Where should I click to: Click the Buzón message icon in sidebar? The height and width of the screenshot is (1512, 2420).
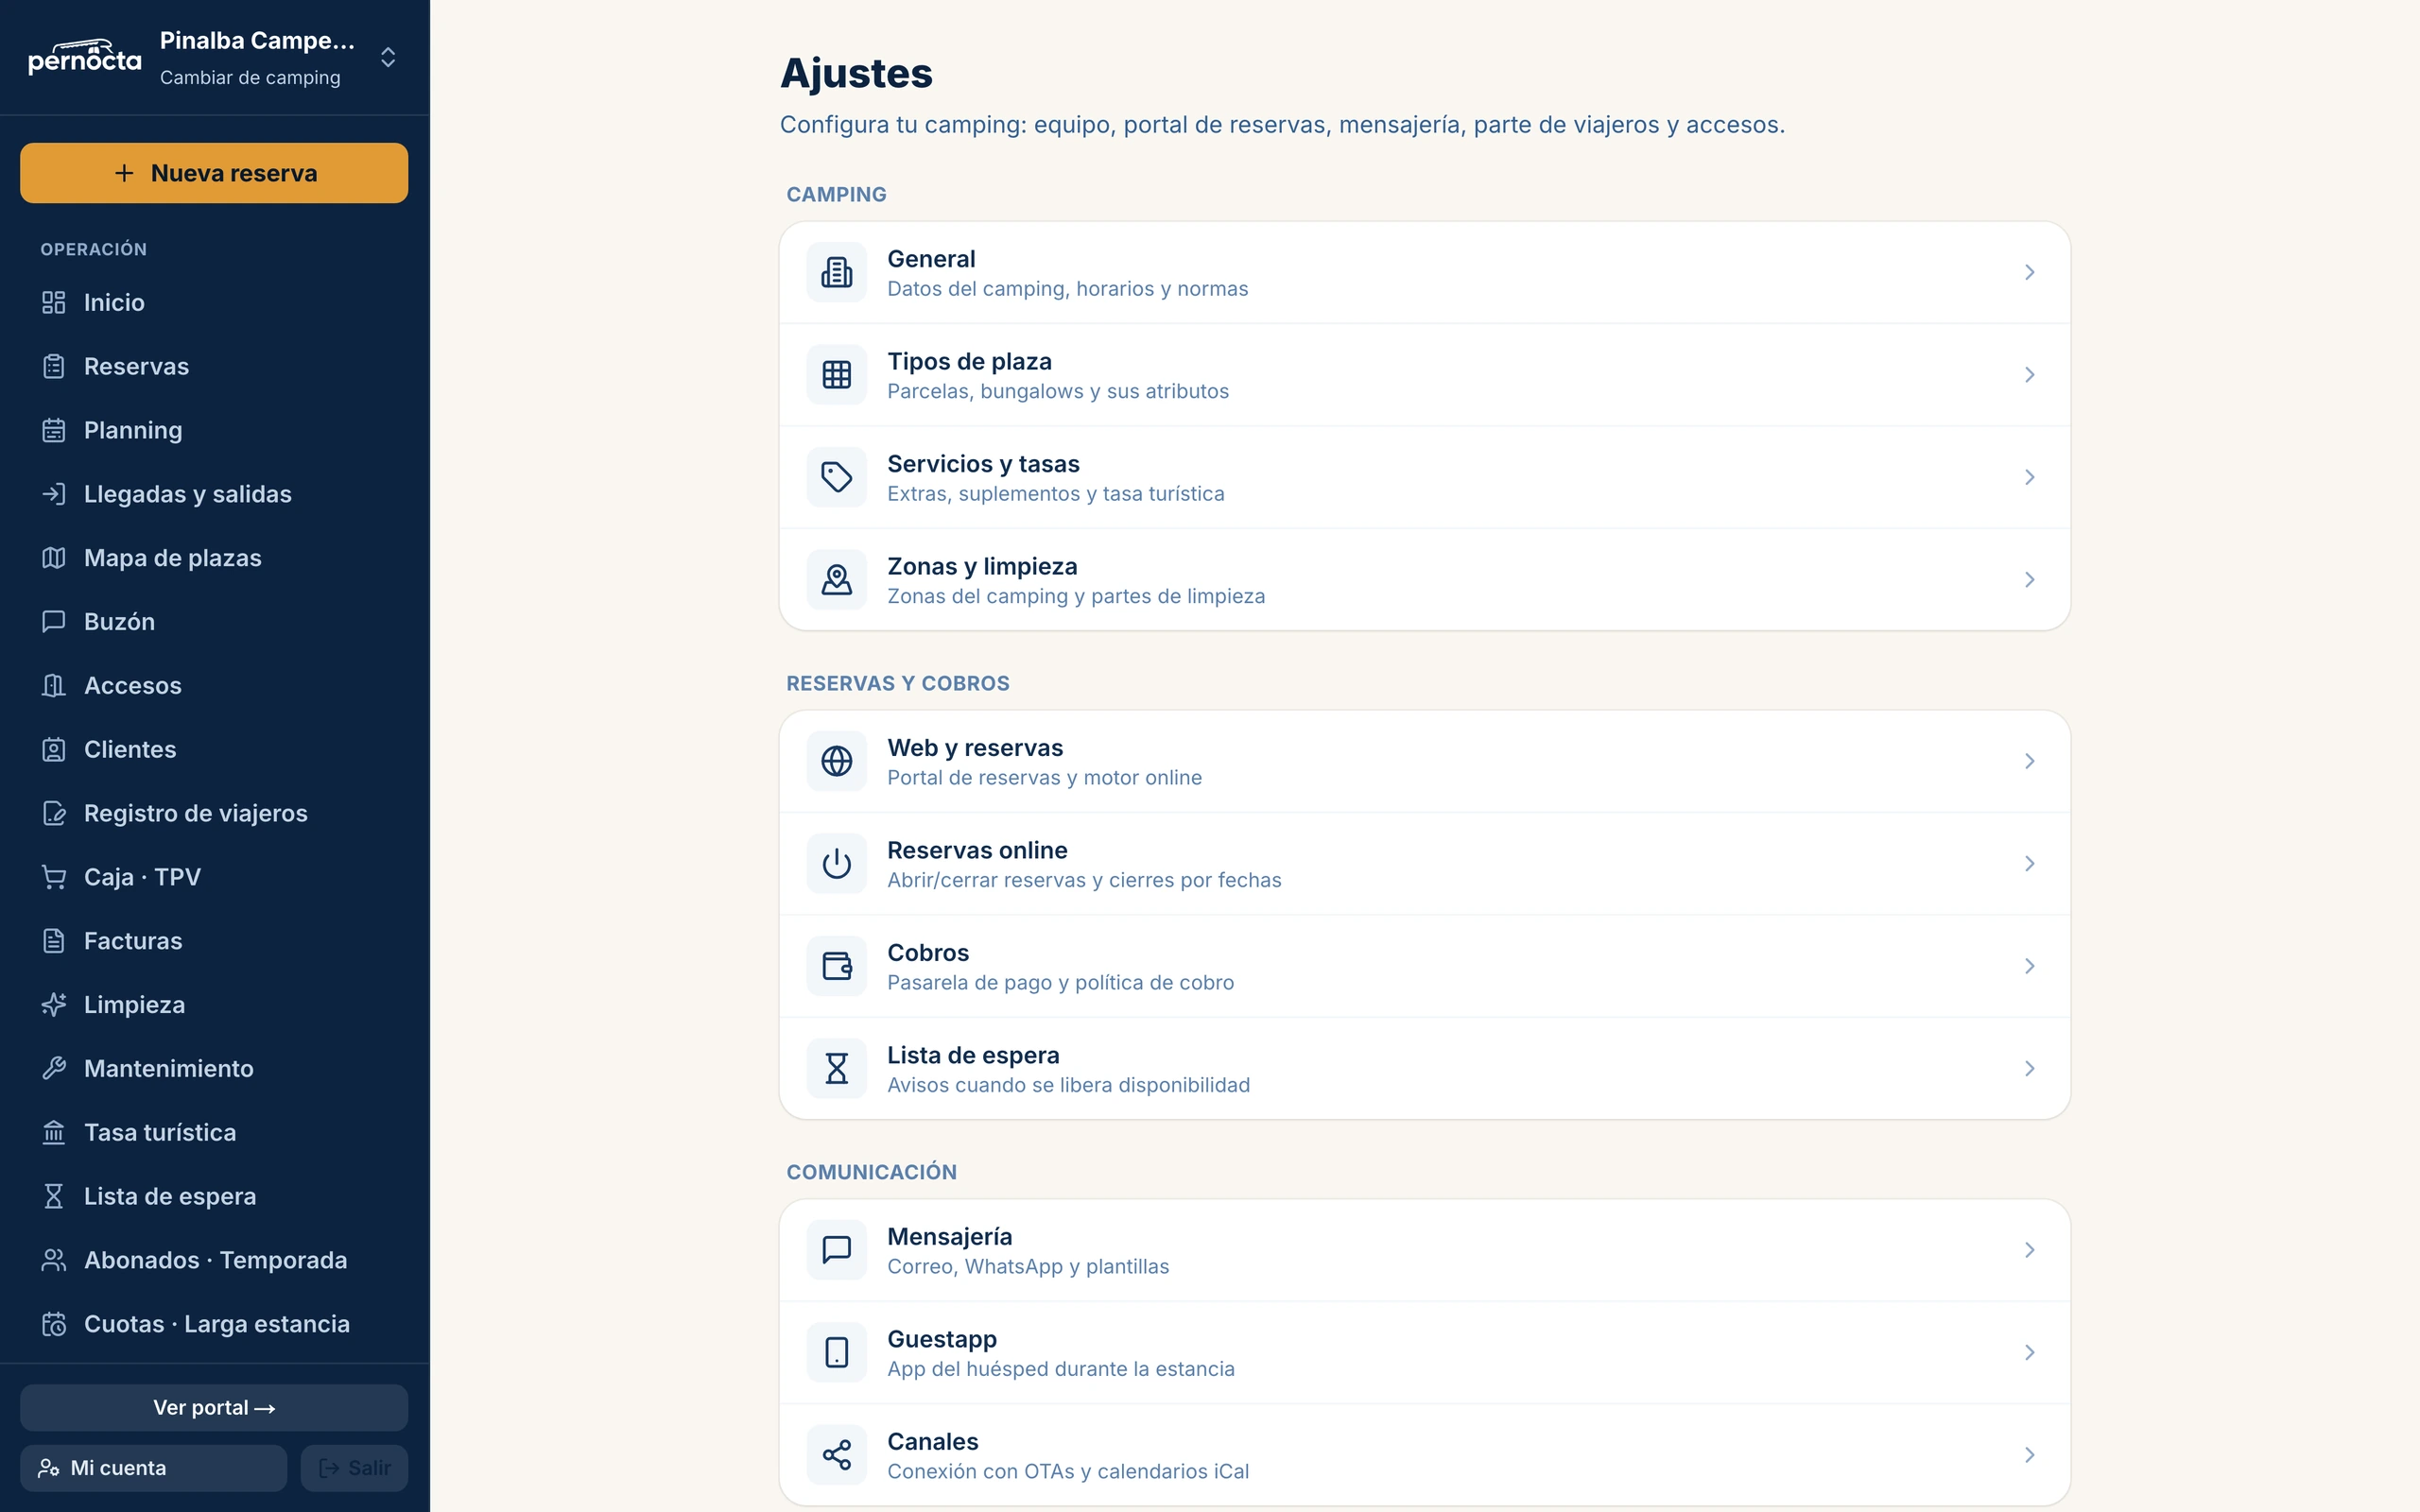coord(54,622)
